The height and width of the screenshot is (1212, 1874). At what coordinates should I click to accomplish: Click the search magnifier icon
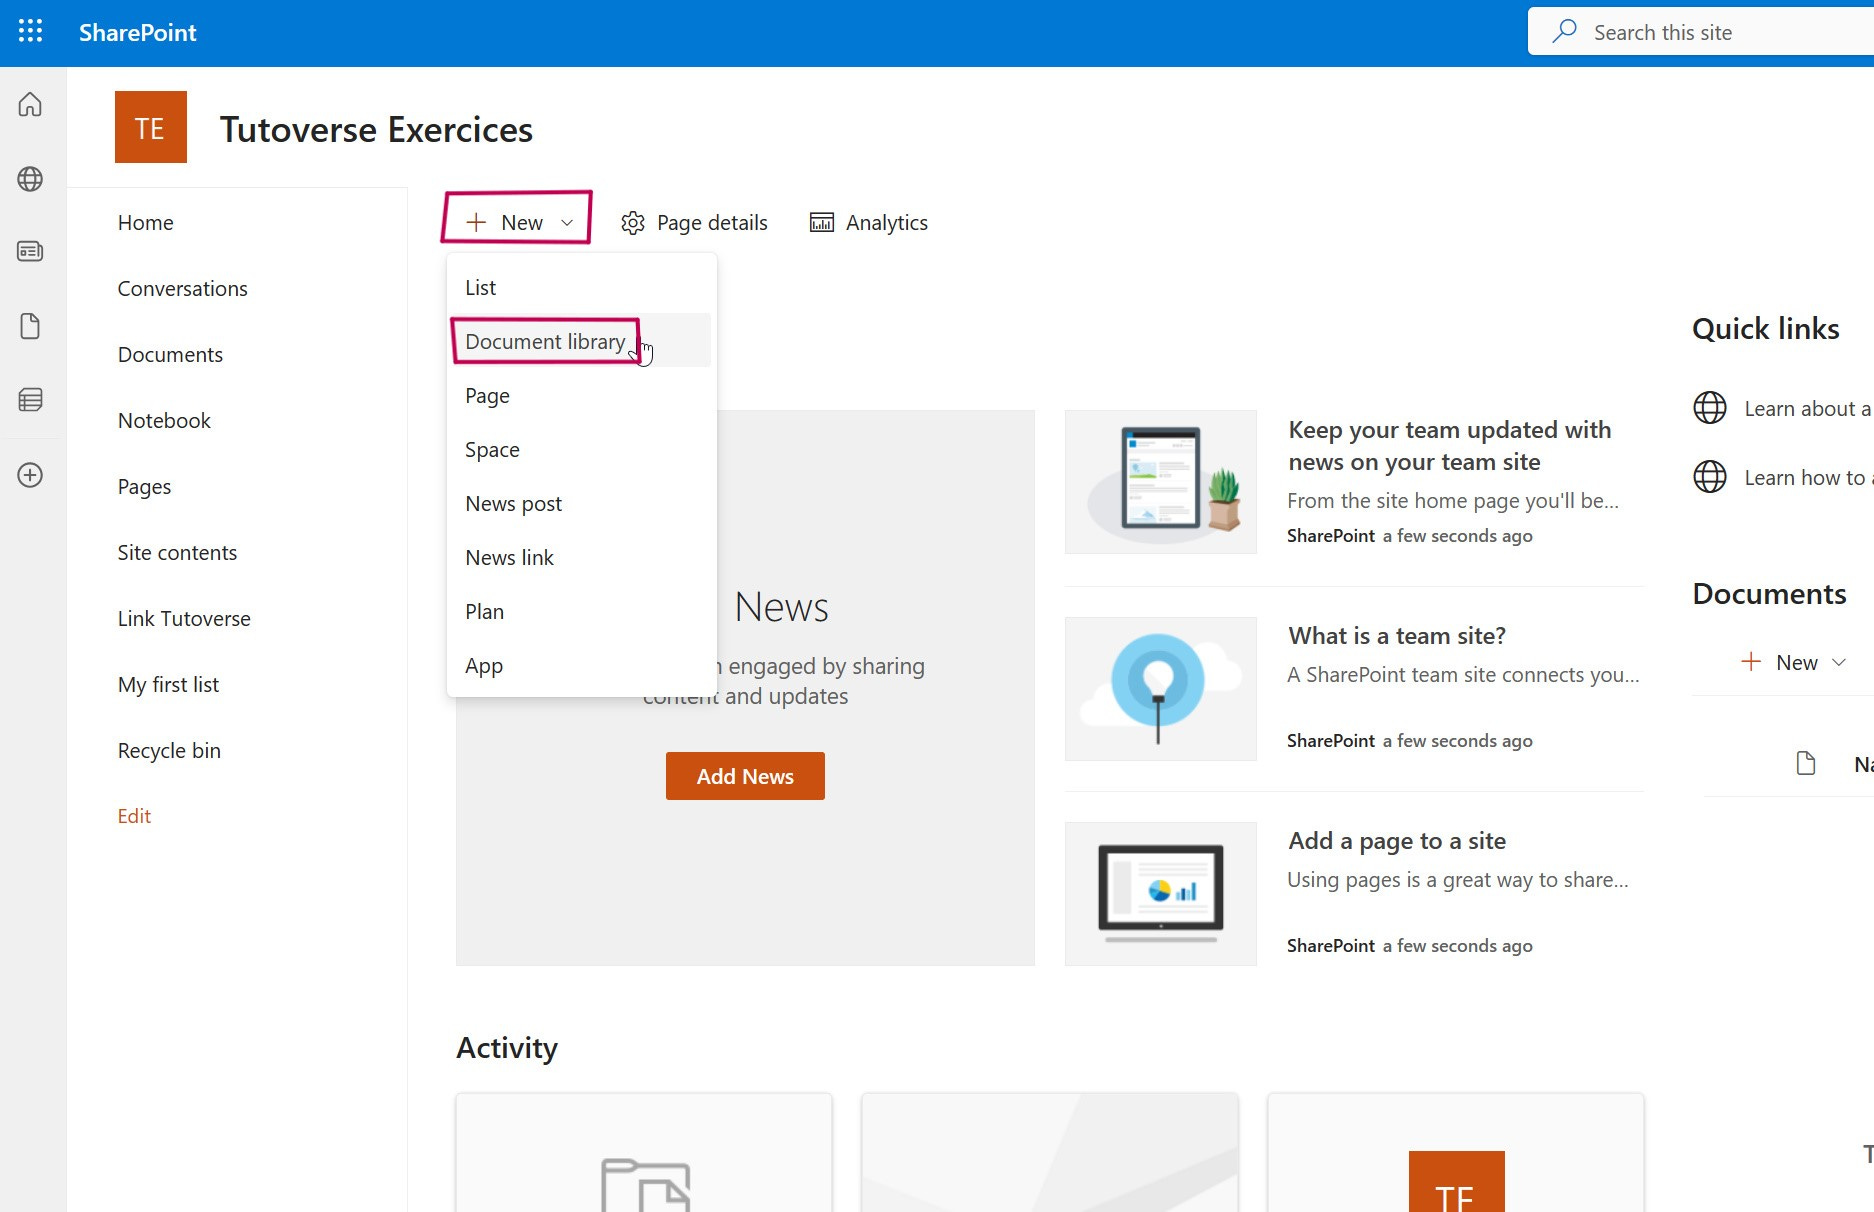click(x=1564, y=32)
